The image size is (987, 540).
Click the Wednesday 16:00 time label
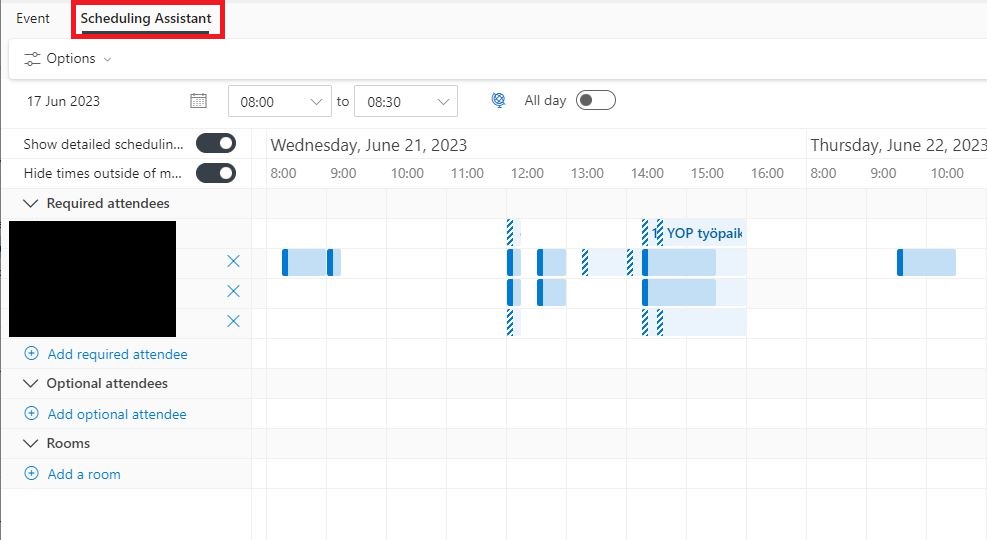767,173
